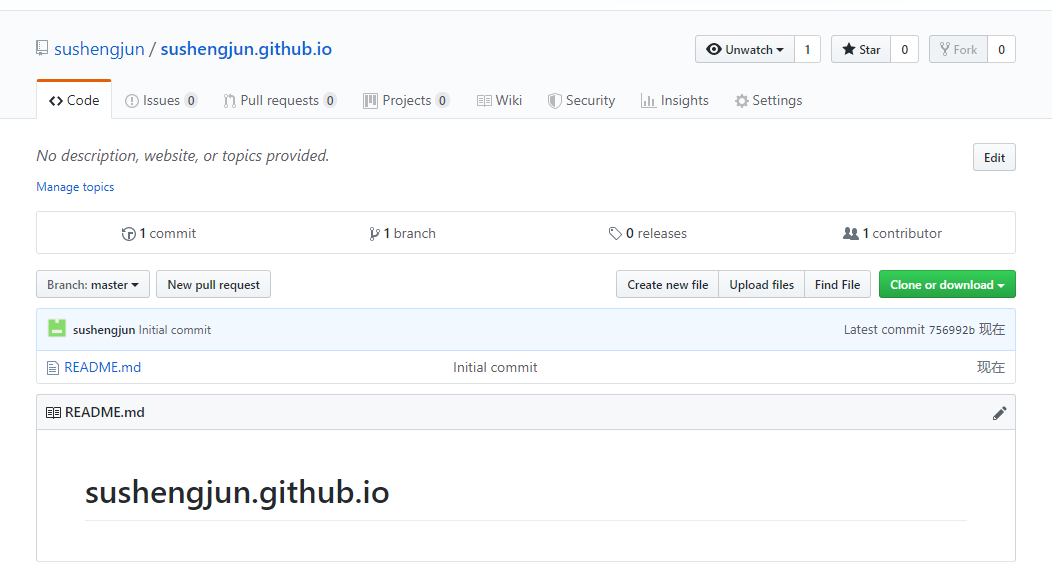
Task: Click the tag icon beside 0 releases
Action: coord(615,233)
